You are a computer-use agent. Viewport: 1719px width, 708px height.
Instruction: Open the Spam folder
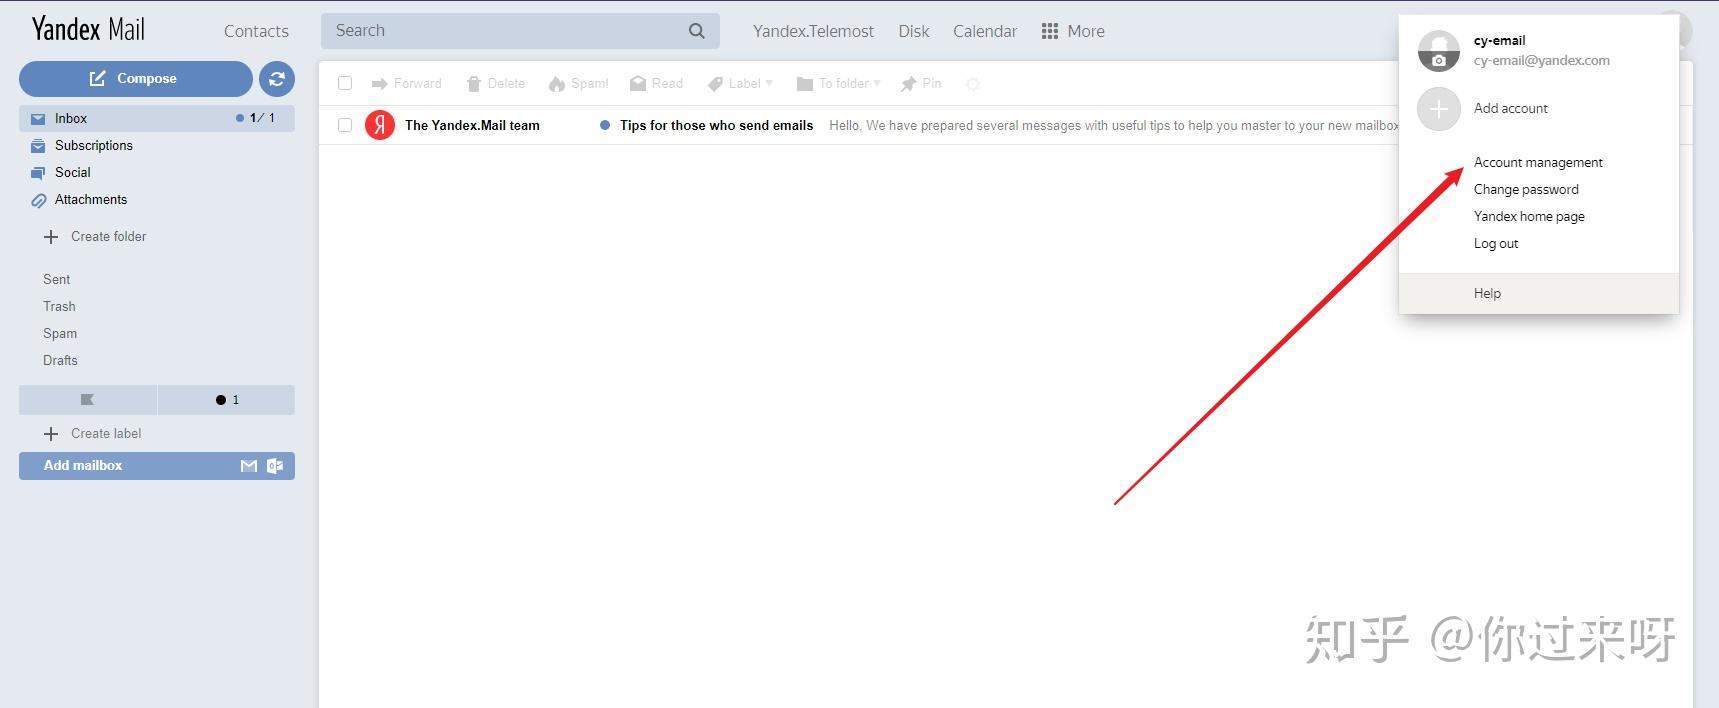[60, 334]
